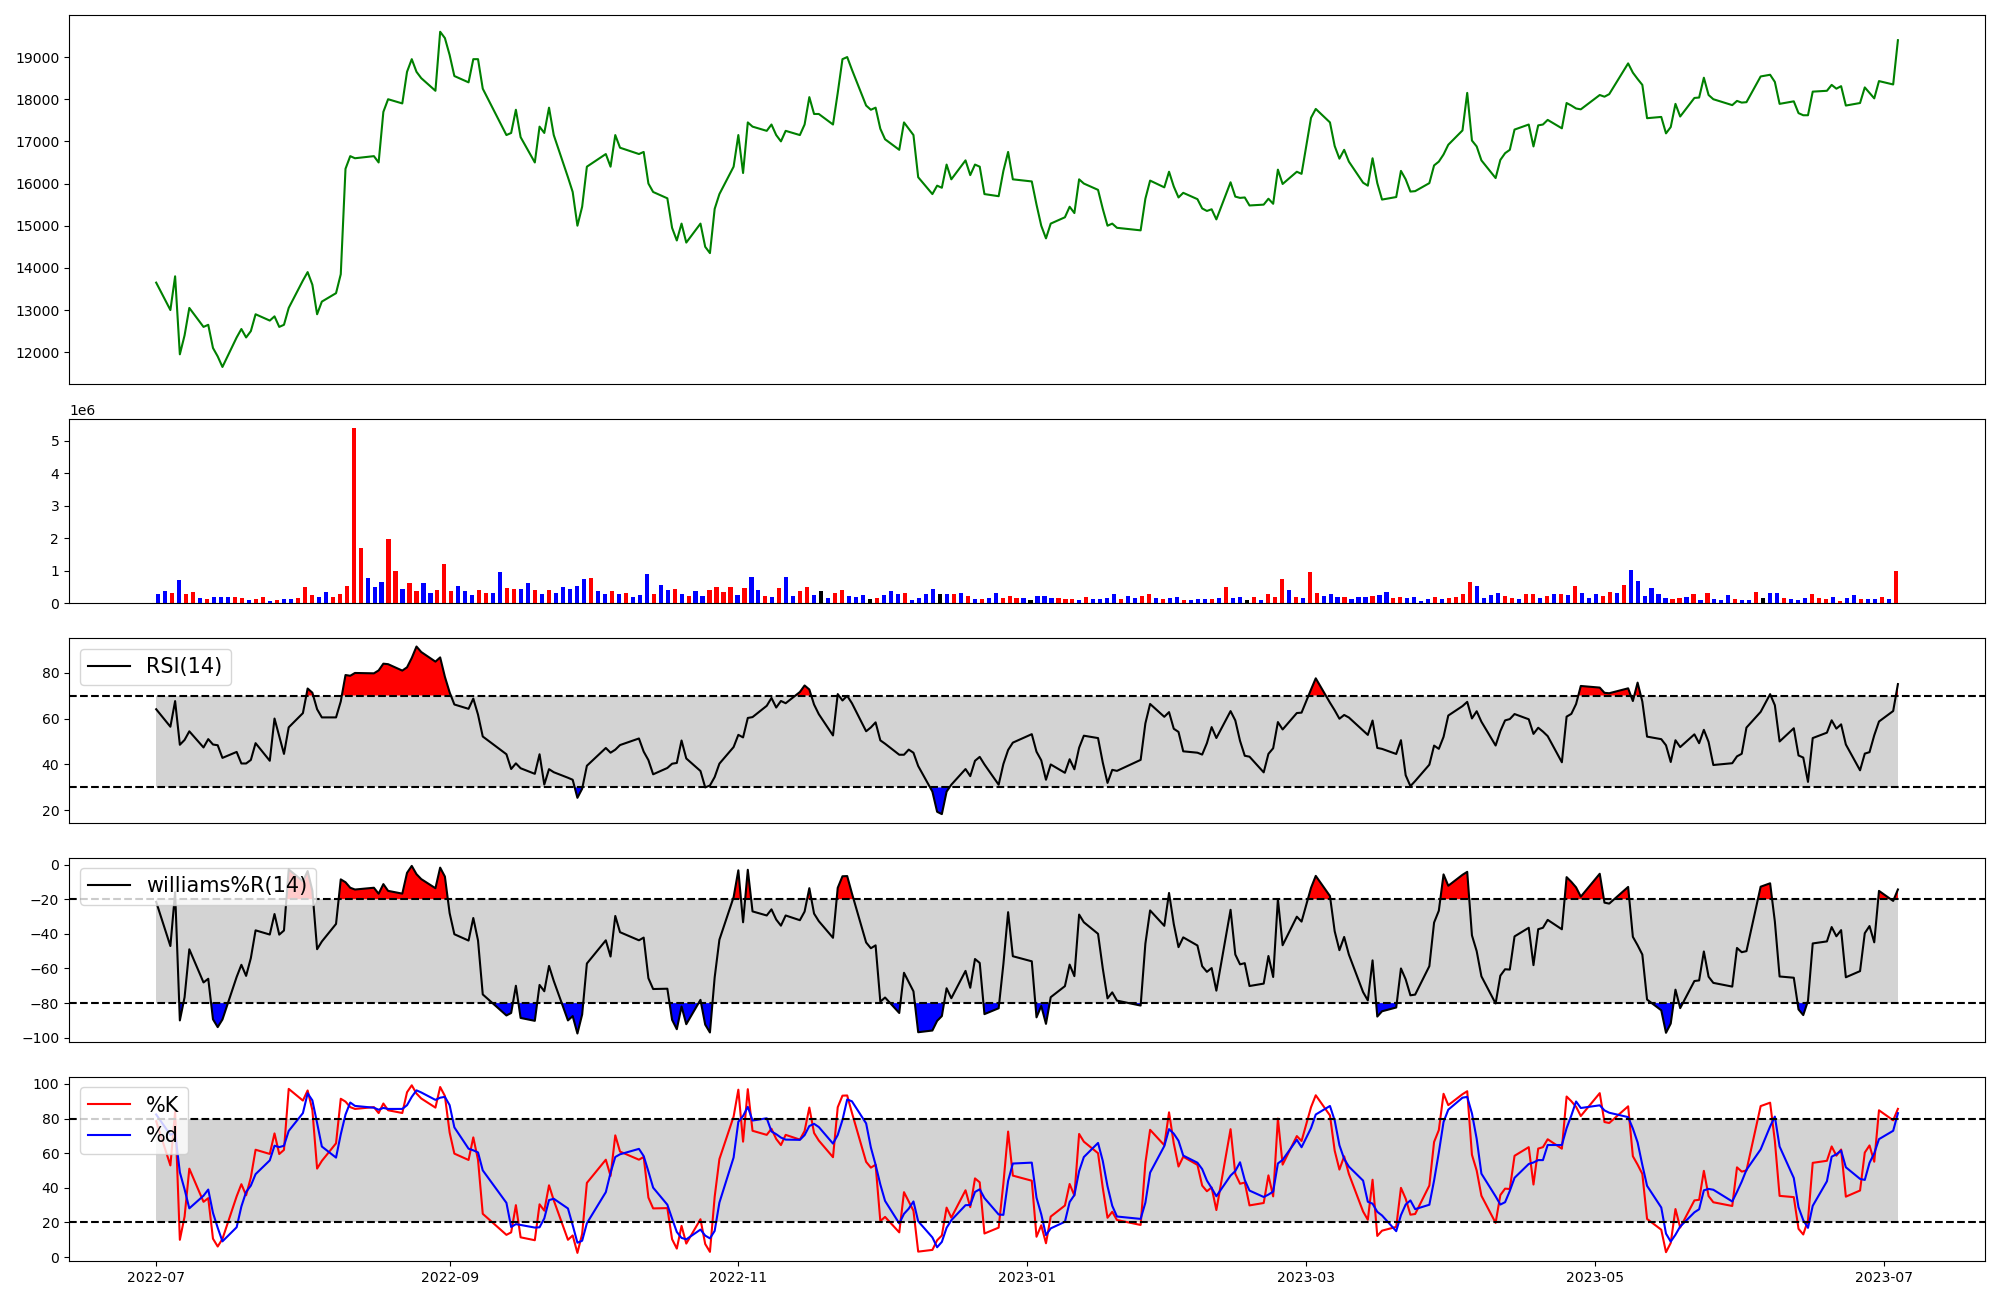The image size is (2000, 1300).
Task: Select the %d legend entry label
Action: pos(162,1135)
